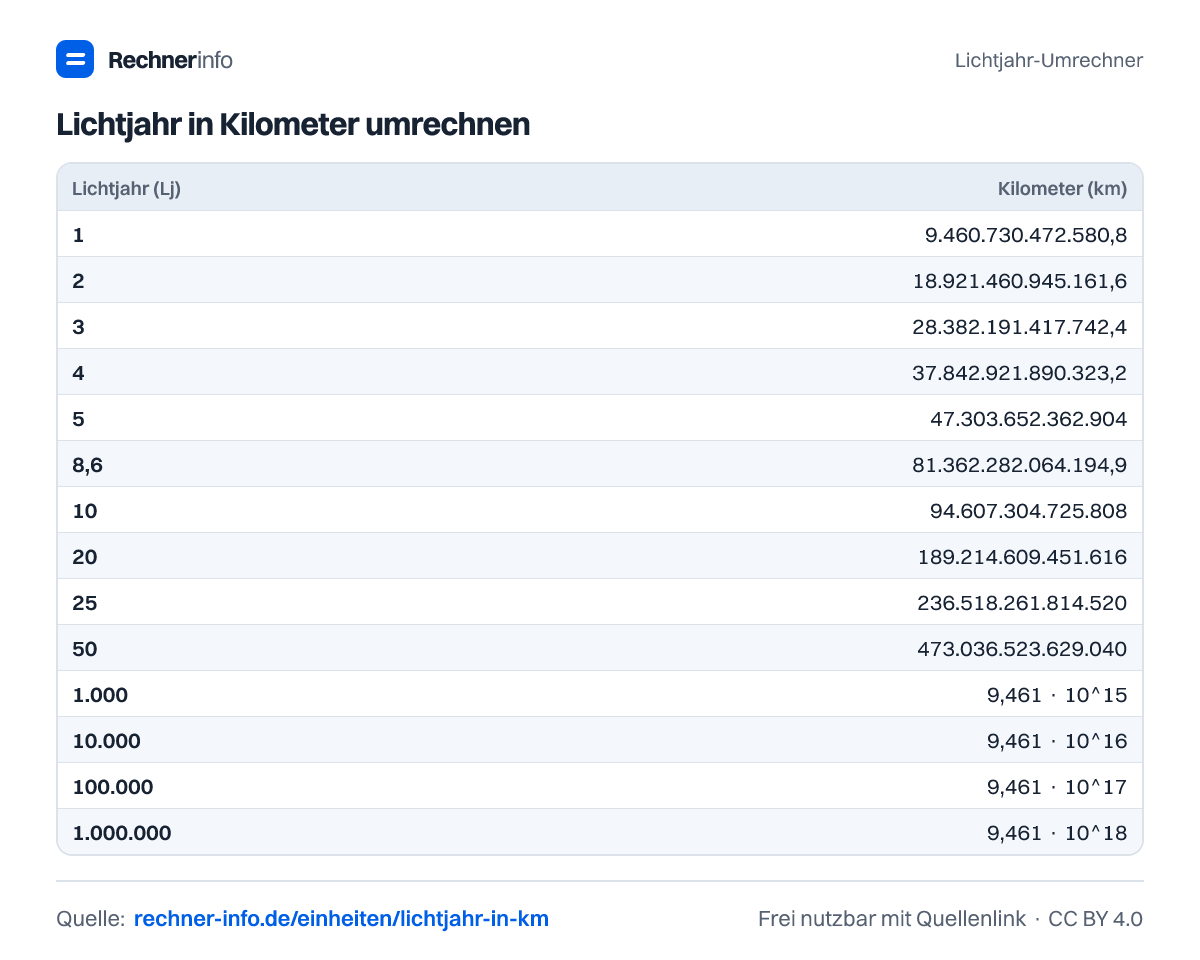Select the row labeled 3 Lichtjahre
Image resolution: width=1200 pixels, height=960 pixels.
click(x=600, y=326)
